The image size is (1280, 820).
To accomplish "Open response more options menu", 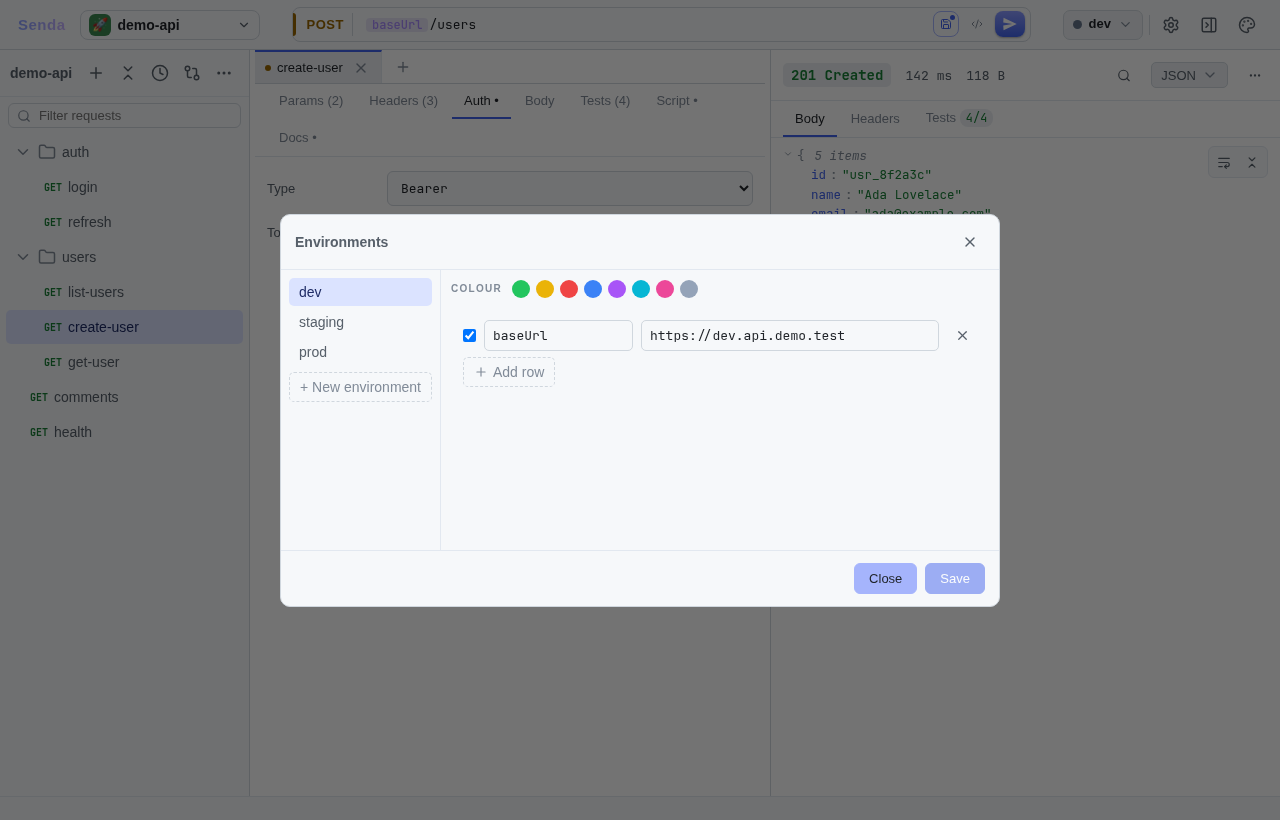I will pos(1255,75).
